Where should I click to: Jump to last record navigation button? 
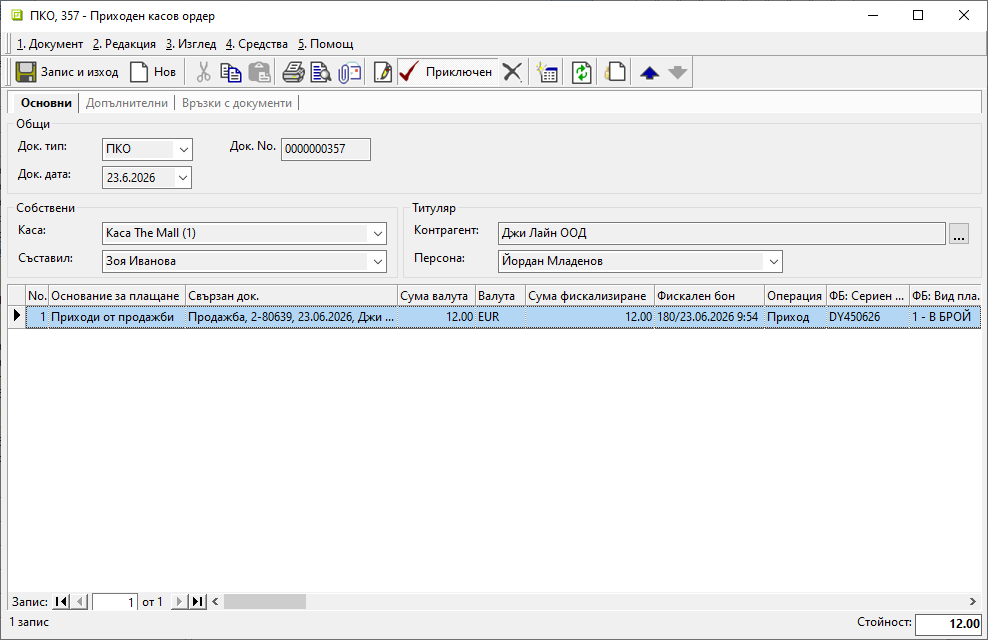click(198, 602)
